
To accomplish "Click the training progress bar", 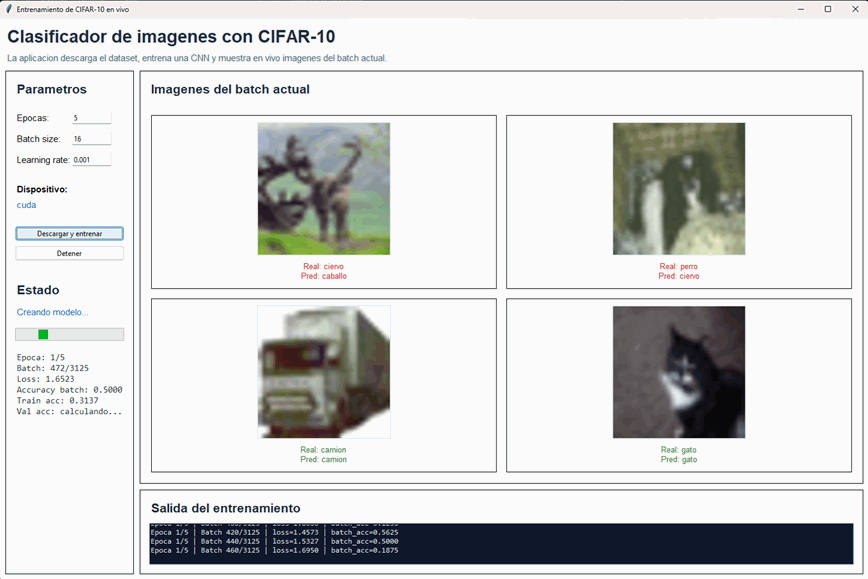I will [69, 333].
